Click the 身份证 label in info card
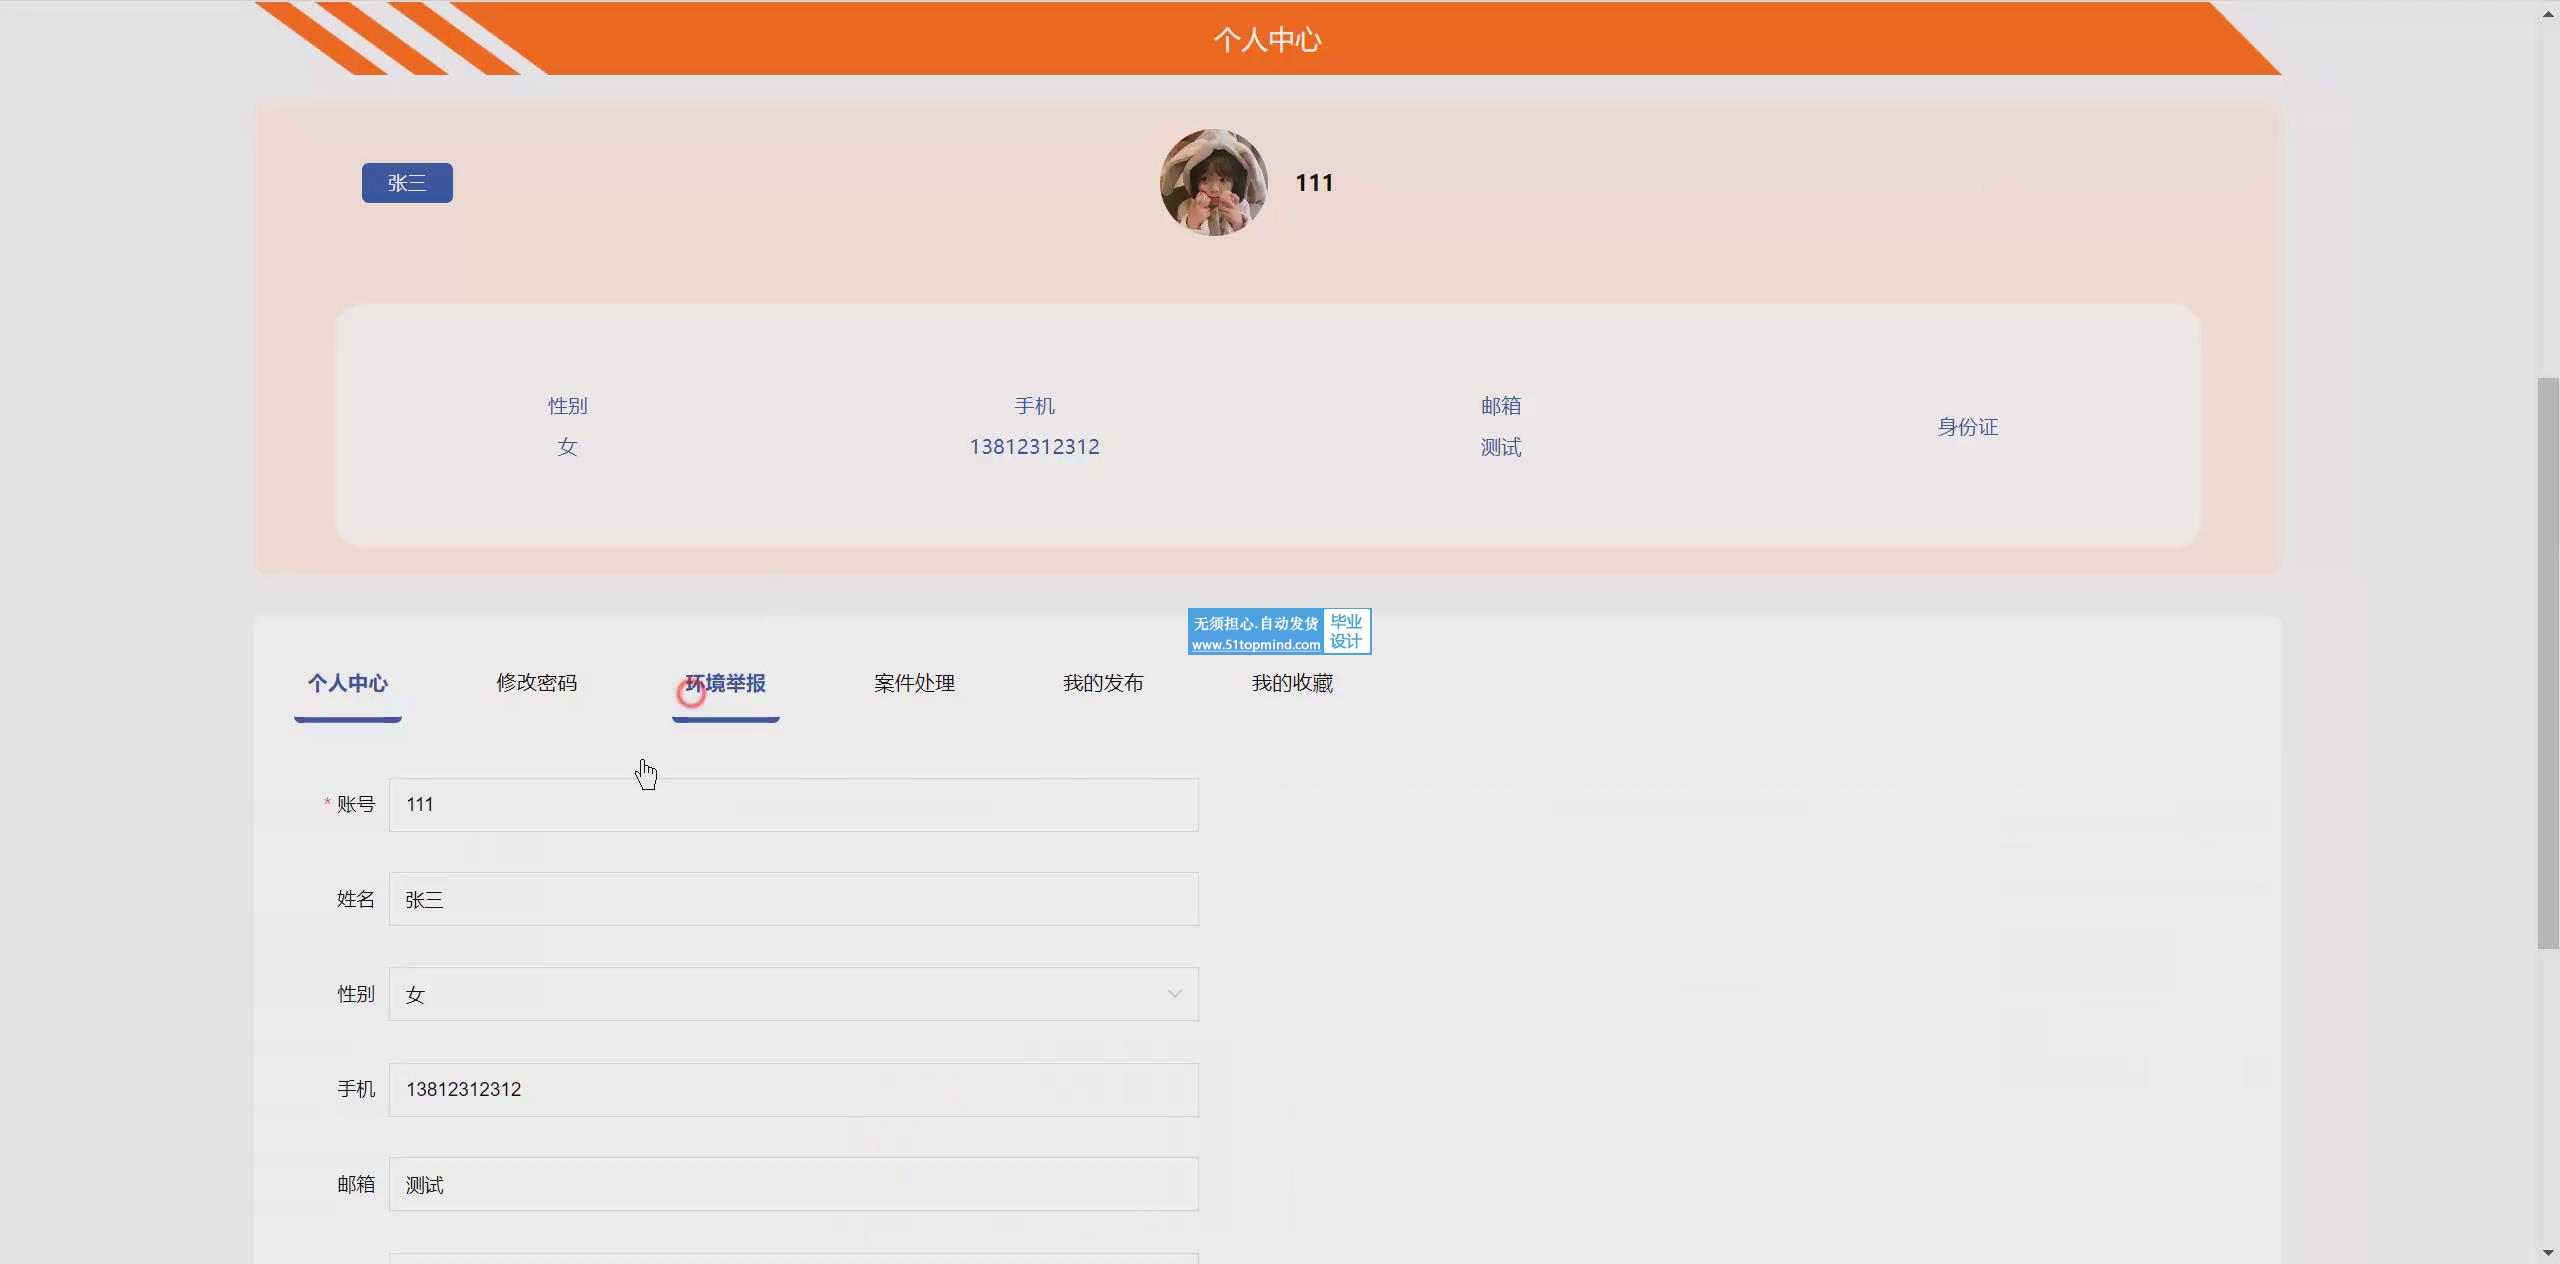Screen dimensions: 2560x1264 click(x=1967, y=427)
